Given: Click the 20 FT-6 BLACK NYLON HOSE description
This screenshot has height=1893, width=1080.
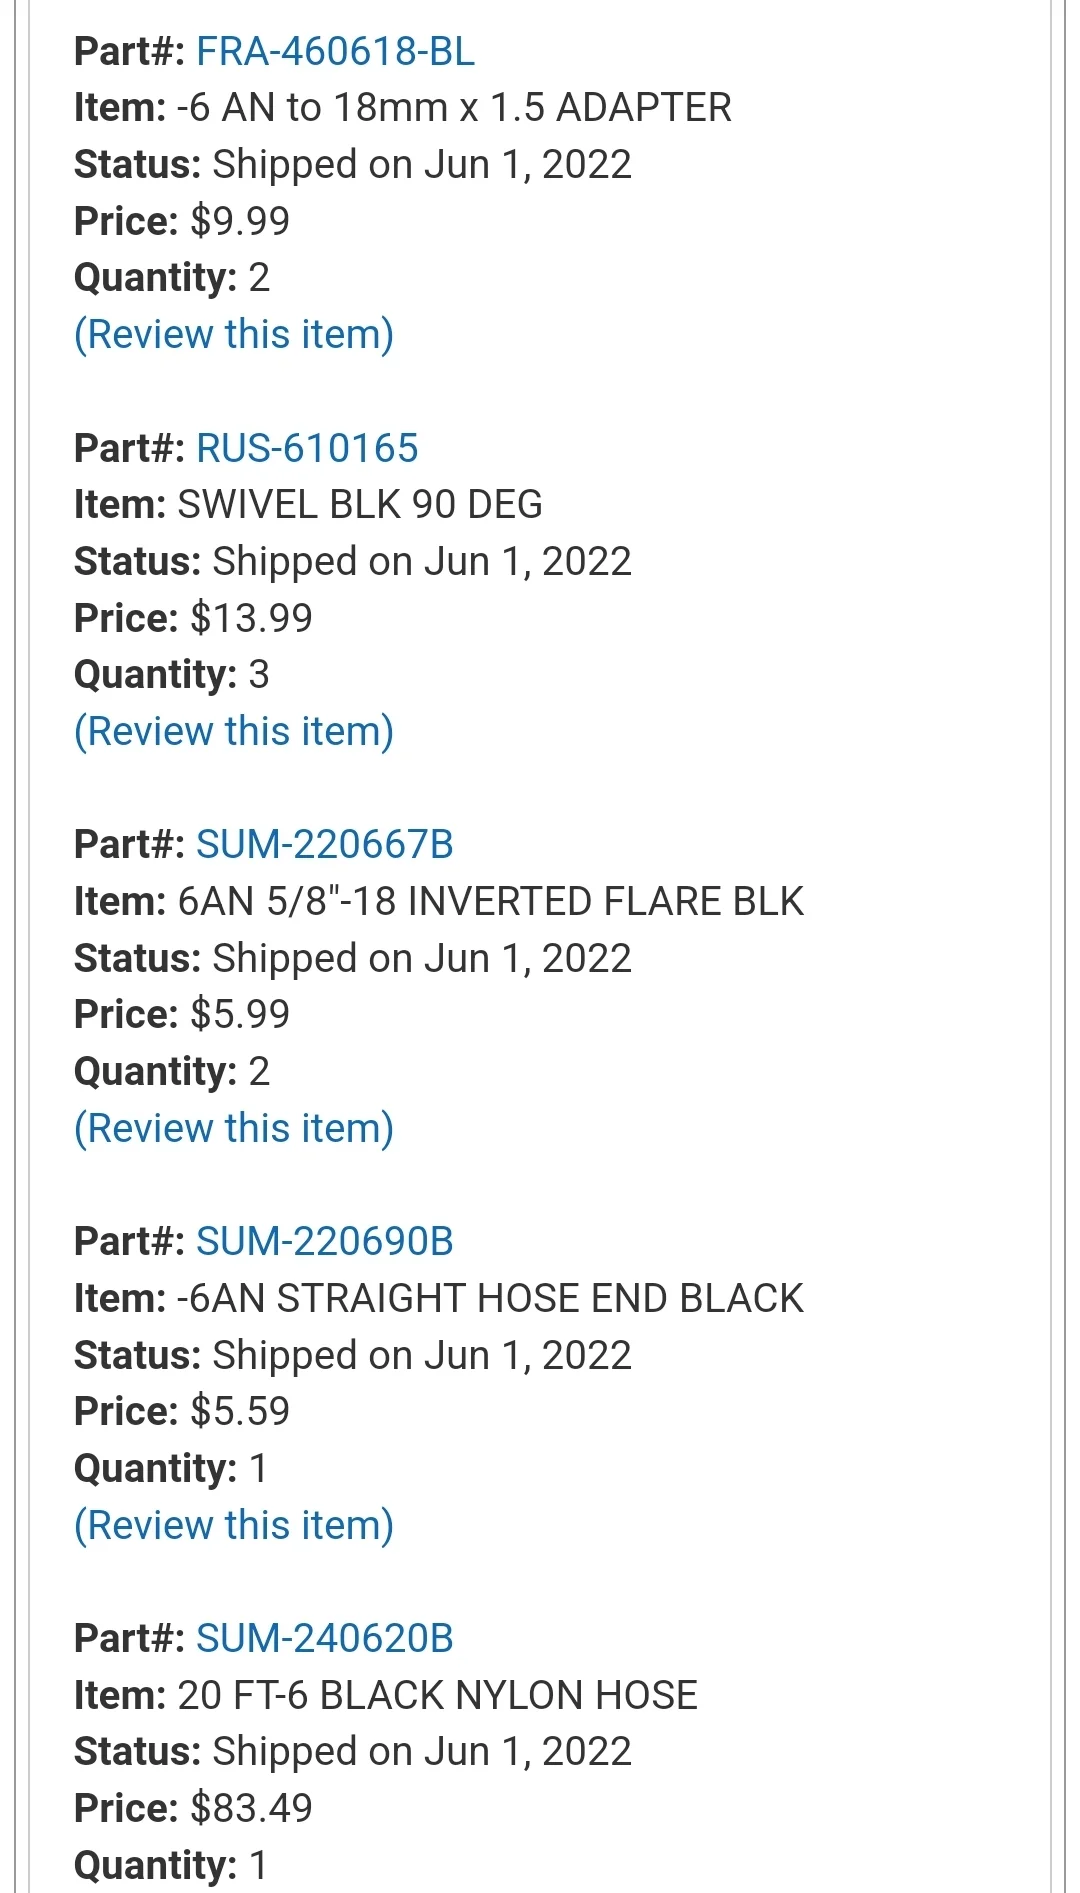Looking at the screenshot, I should [x=437, y=1696].
